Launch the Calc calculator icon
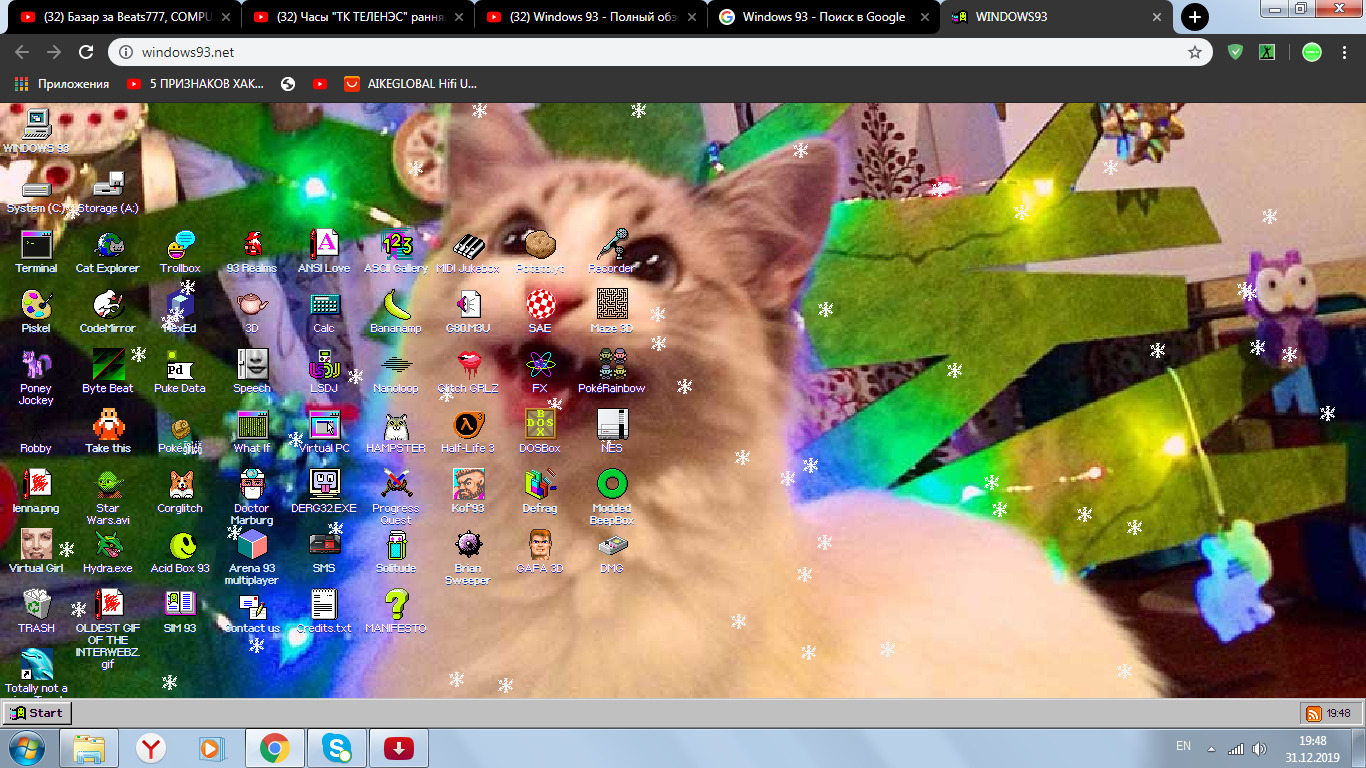 tap(324, 306)
